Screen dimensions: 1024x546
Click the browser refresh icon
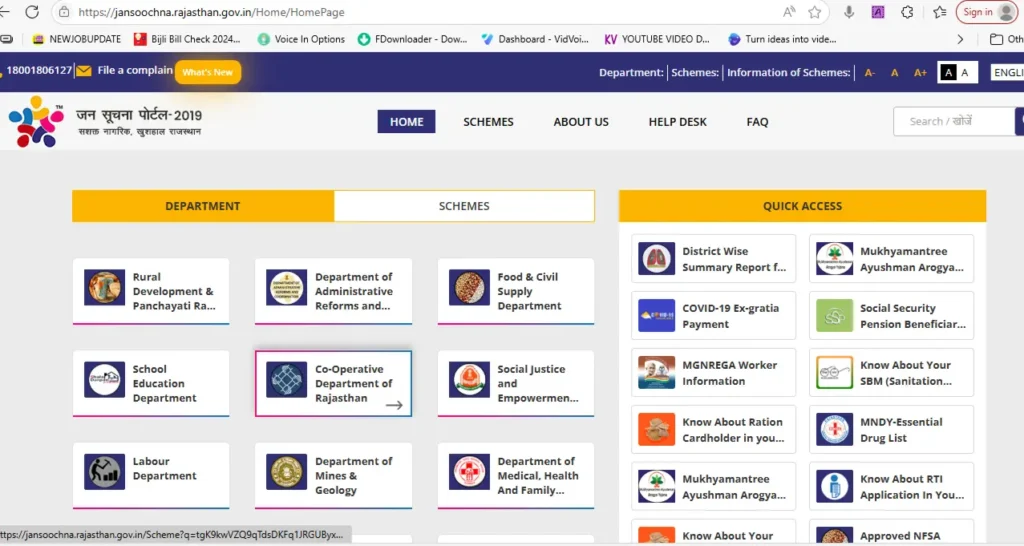(x=32, y=12)
